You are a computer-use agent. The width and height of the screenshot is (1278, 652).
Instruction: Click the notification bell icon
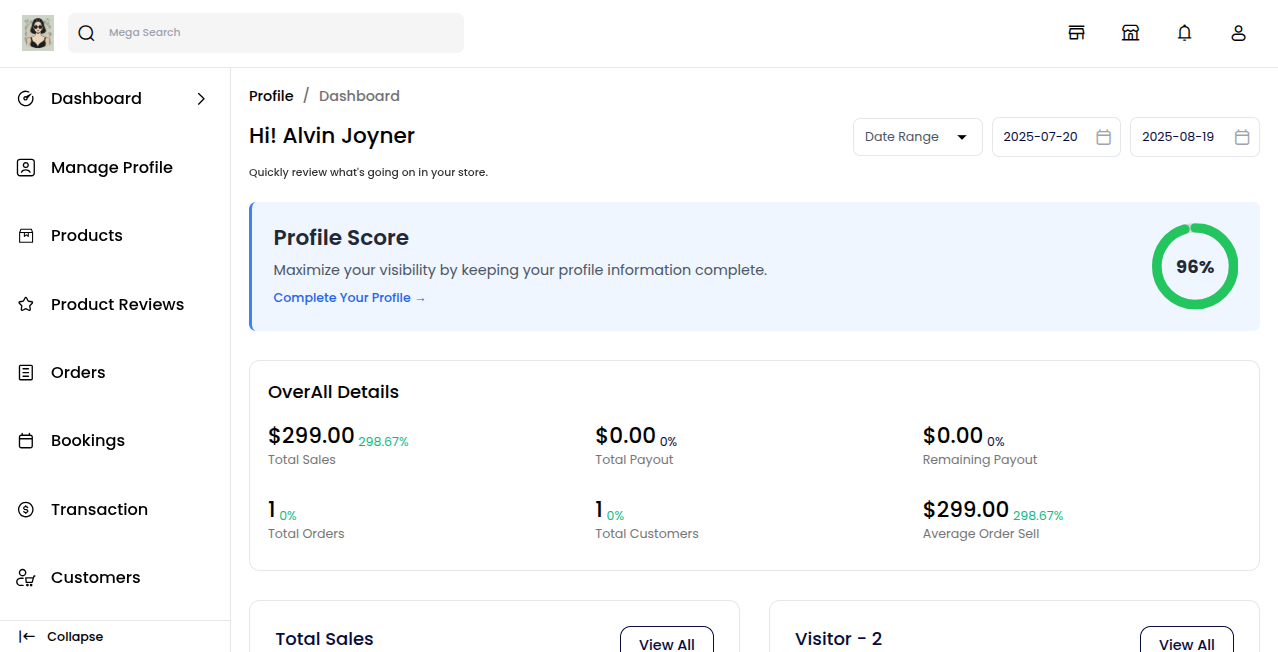click(x=1184, y=32)
